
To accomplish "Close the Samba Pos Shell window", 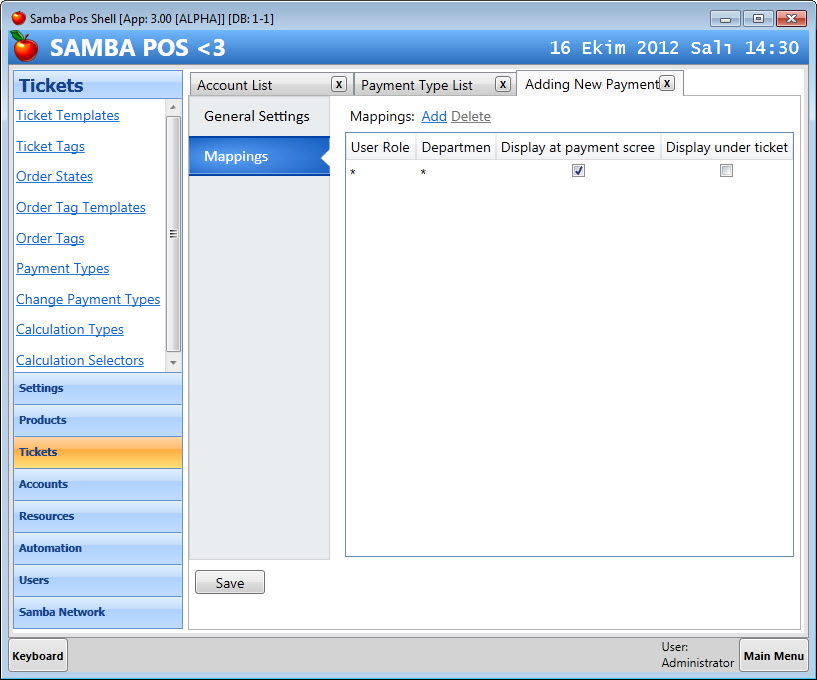I will pos(791,19).
